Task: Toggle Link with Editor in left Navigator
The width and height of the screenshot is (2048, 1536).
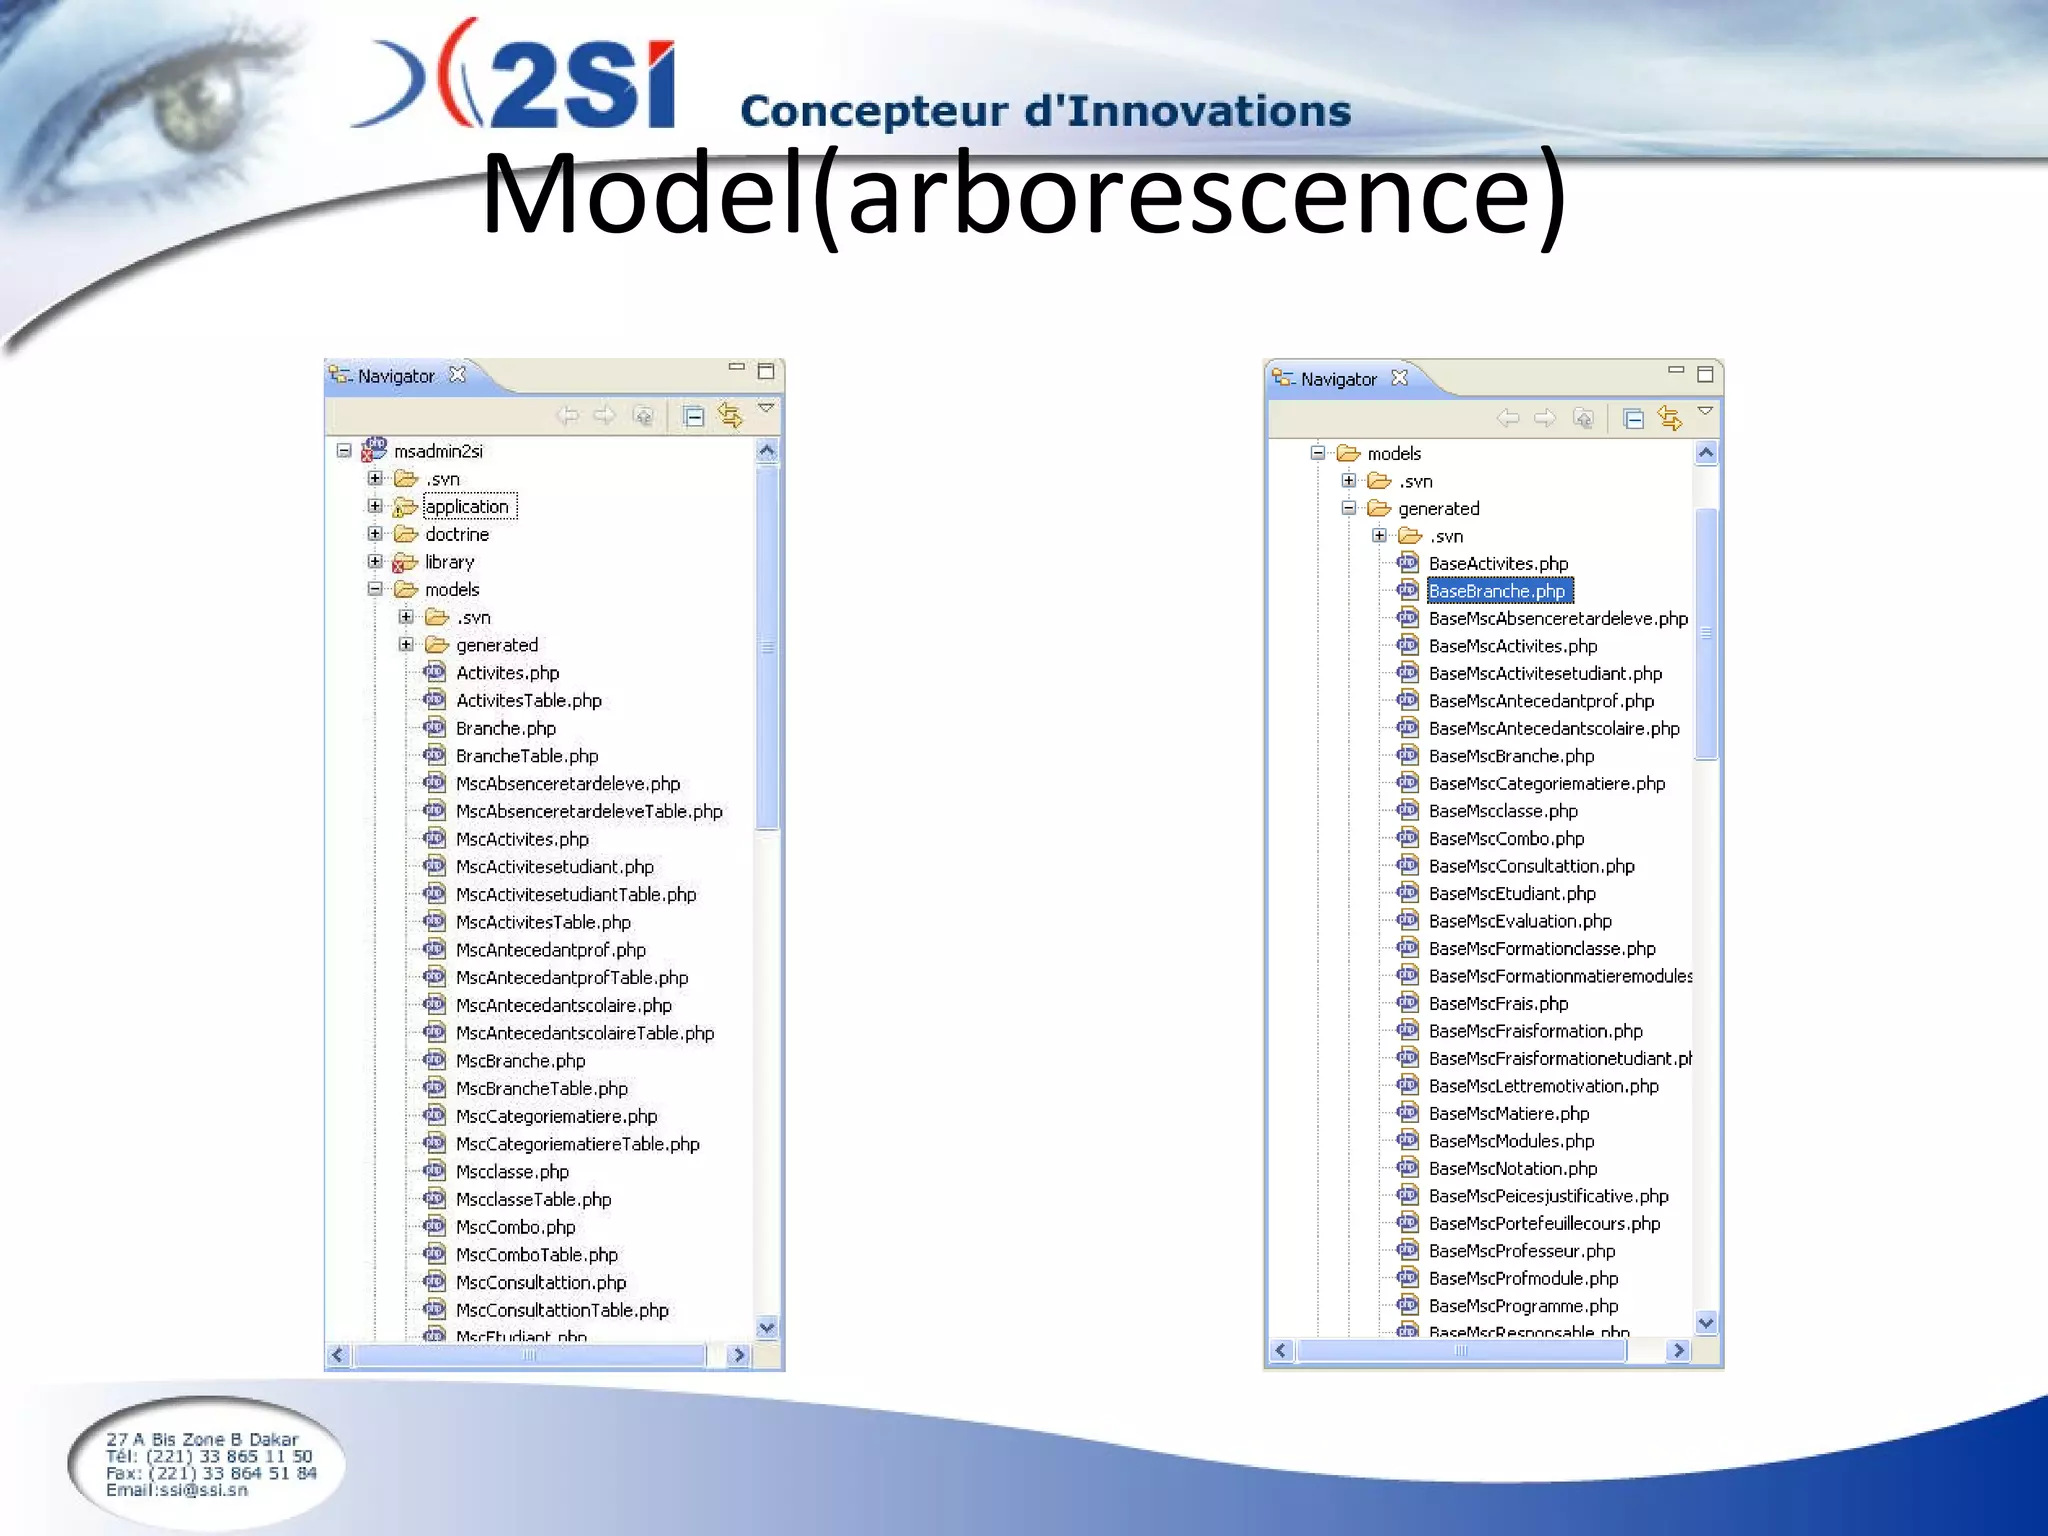Action: [x=730, y=415]
